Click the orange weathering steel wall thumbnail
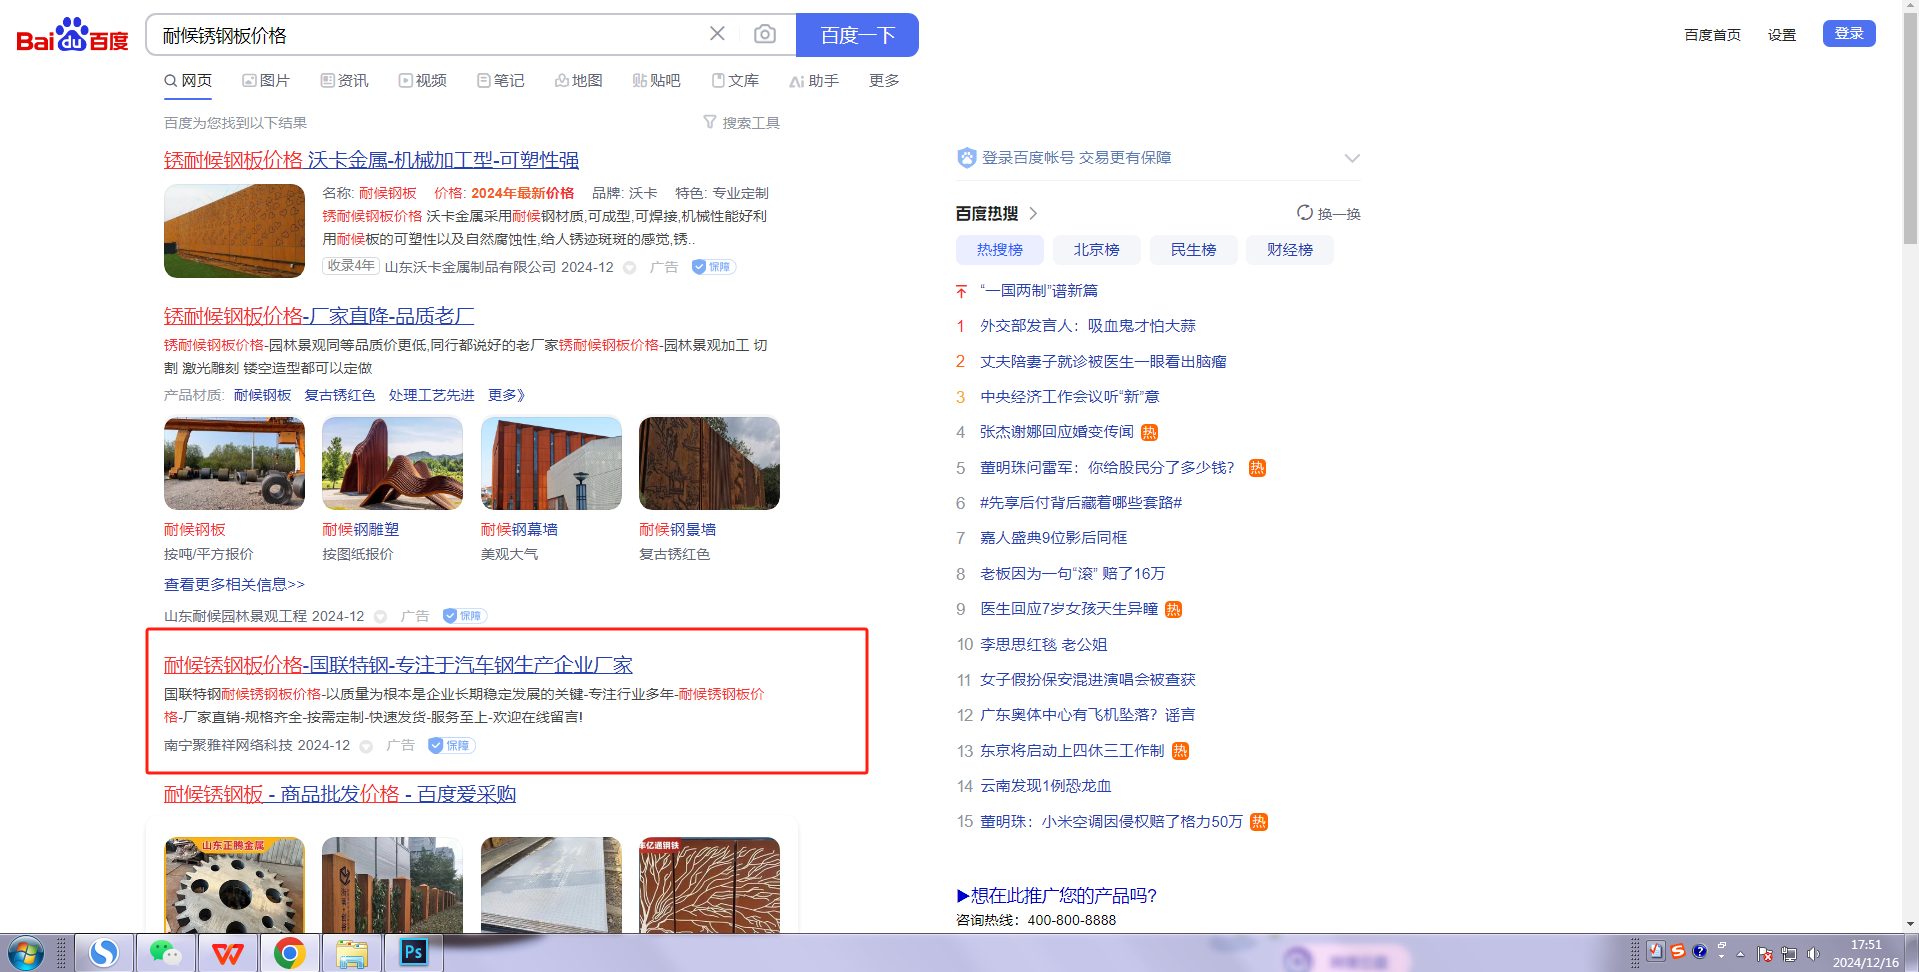This screenshot has height=972, width=1919. (x=234, y=231)
